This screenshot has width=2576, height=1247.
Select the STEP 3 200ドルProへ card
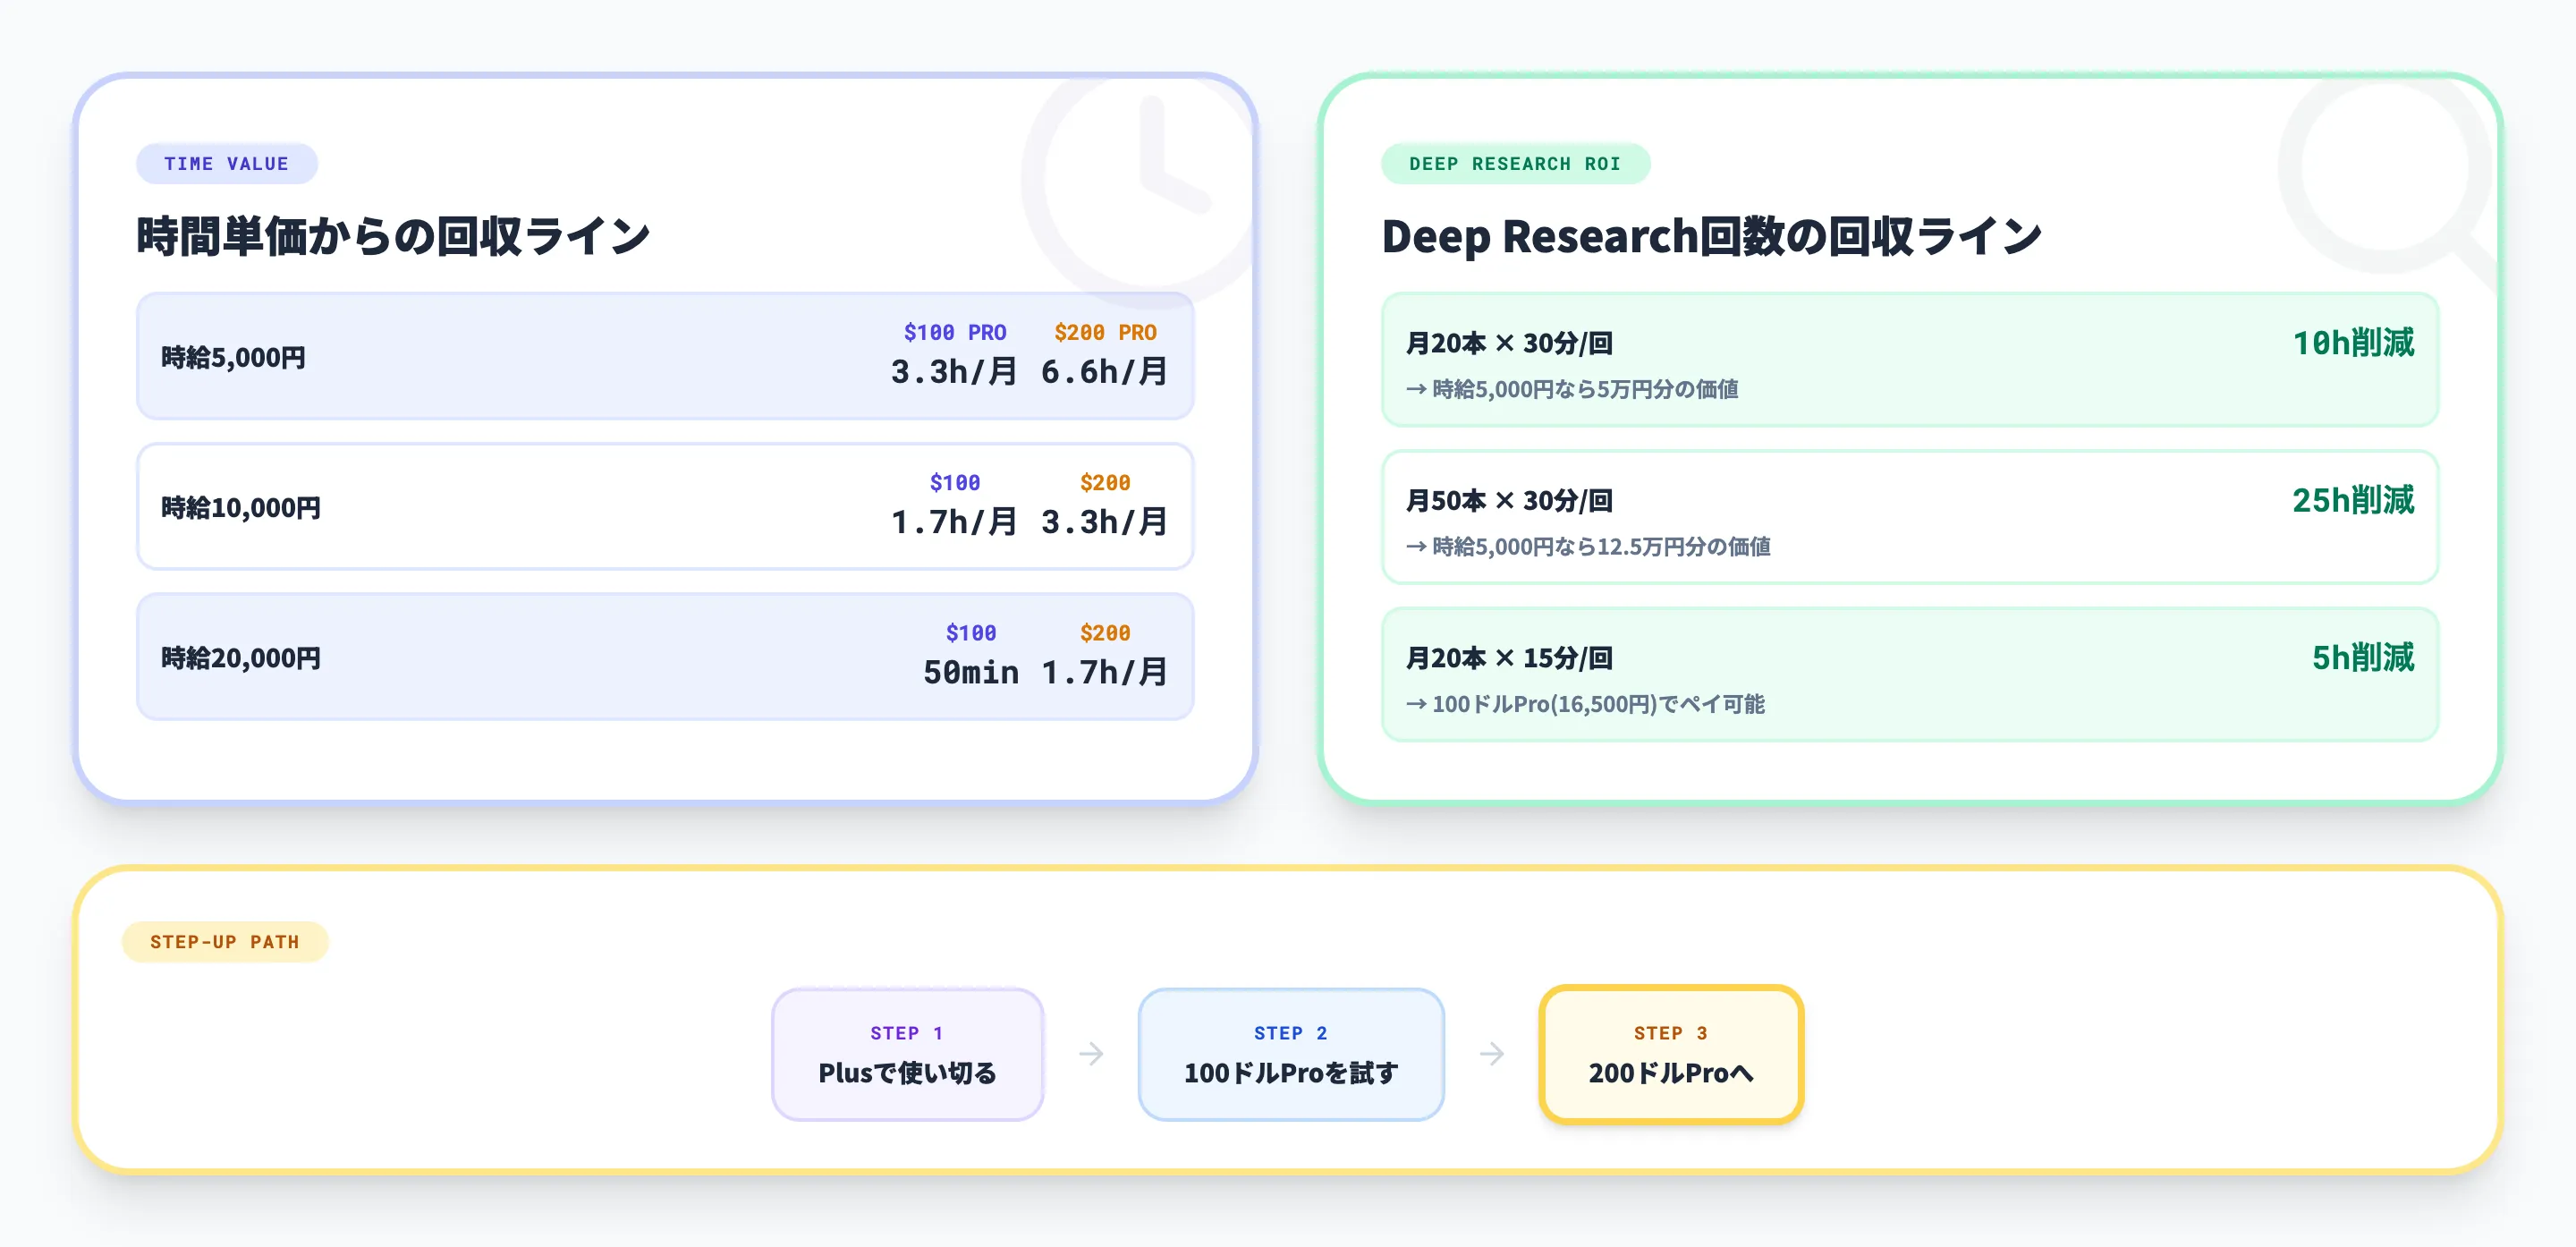point(1671,1054)
